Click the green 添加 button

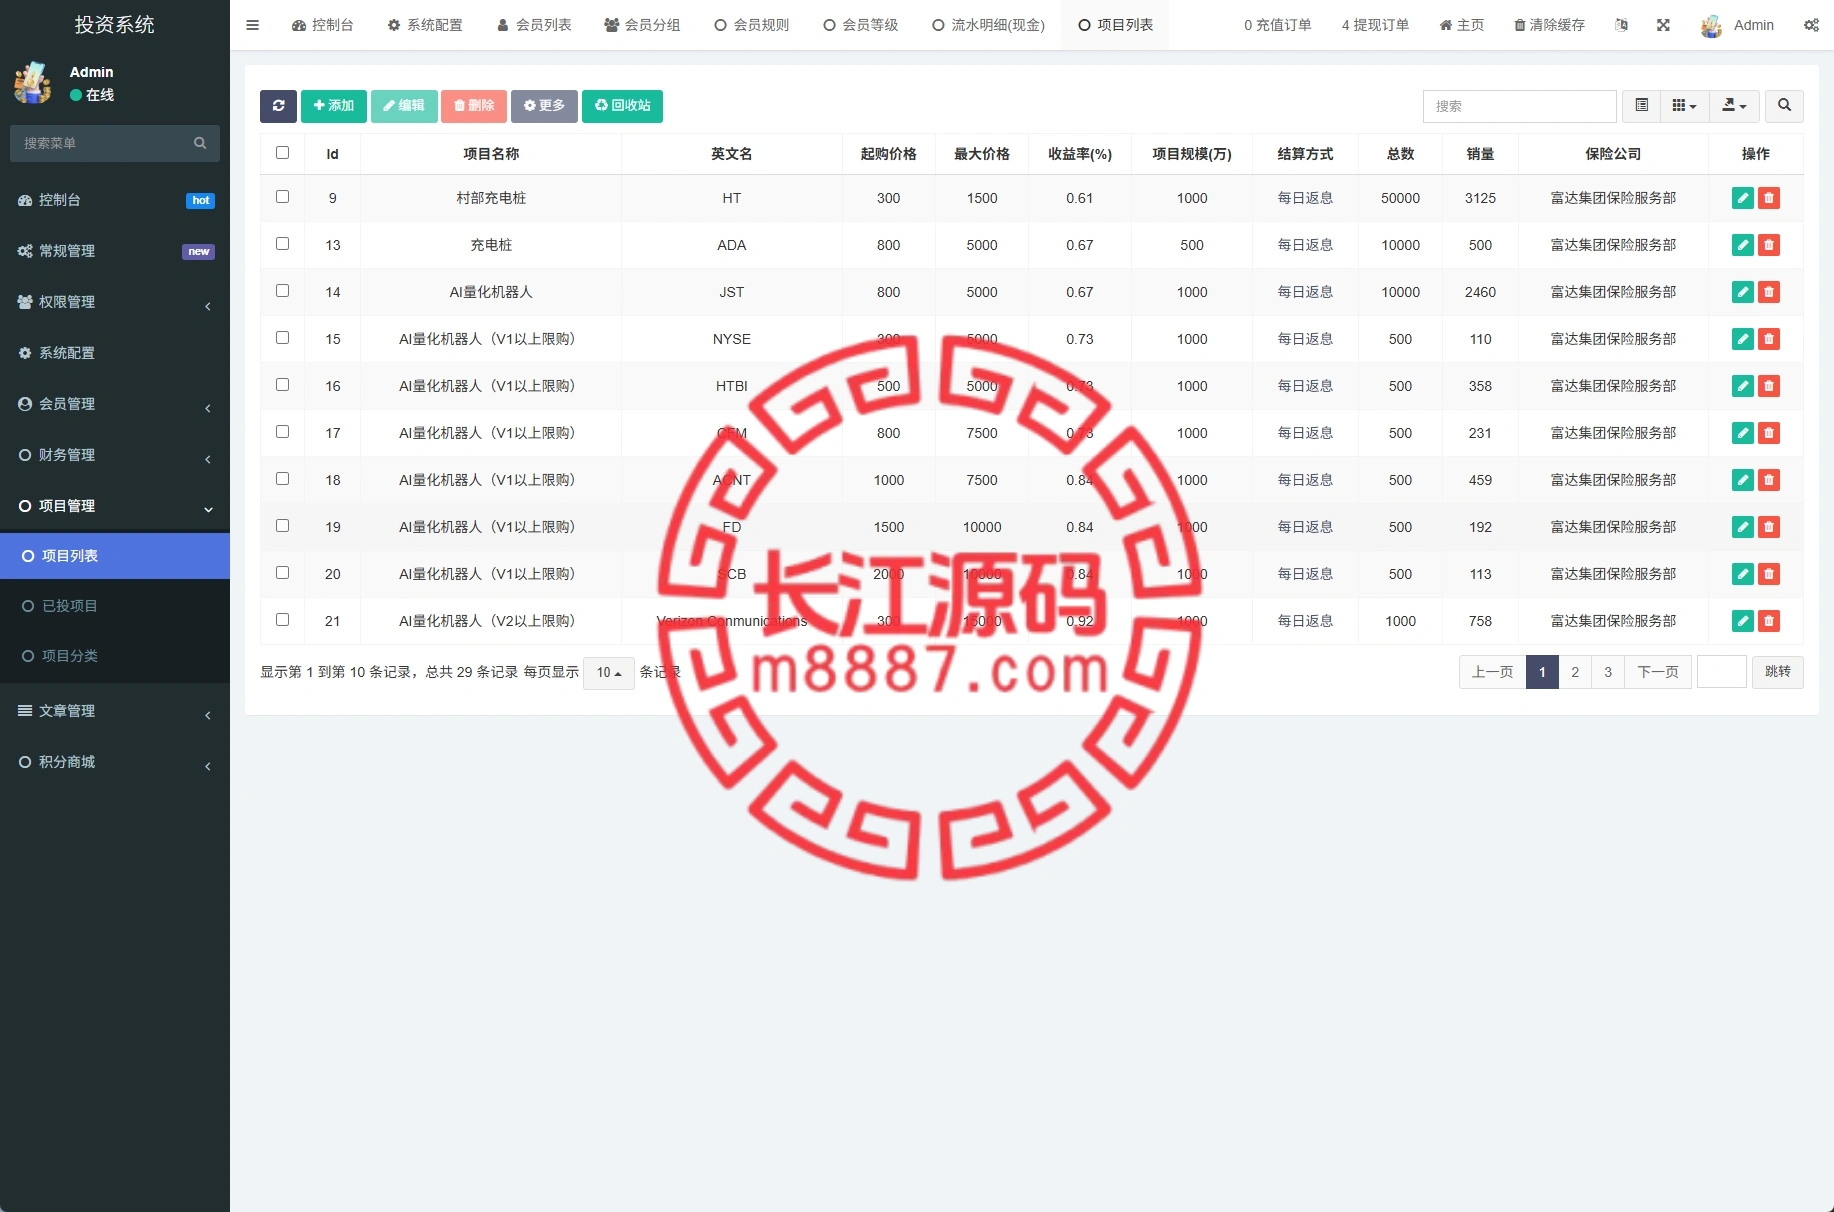click(x=334, y=106)
